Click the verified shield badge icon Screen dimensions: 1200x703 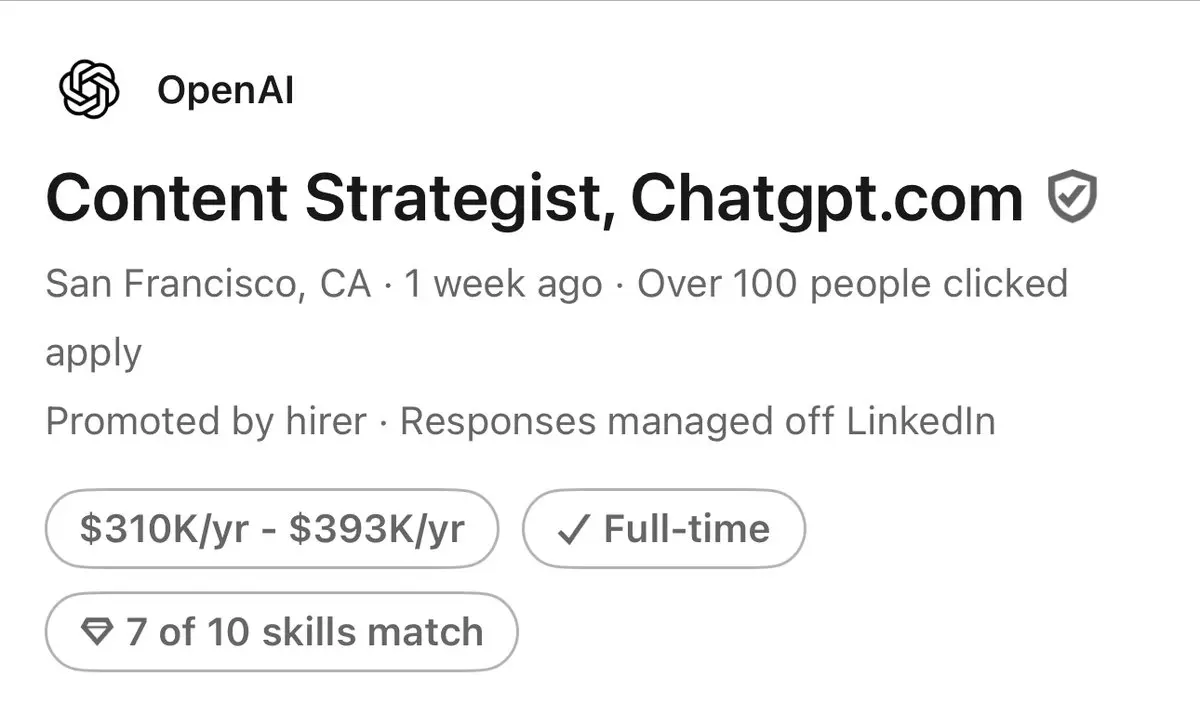coord(1072,197)
